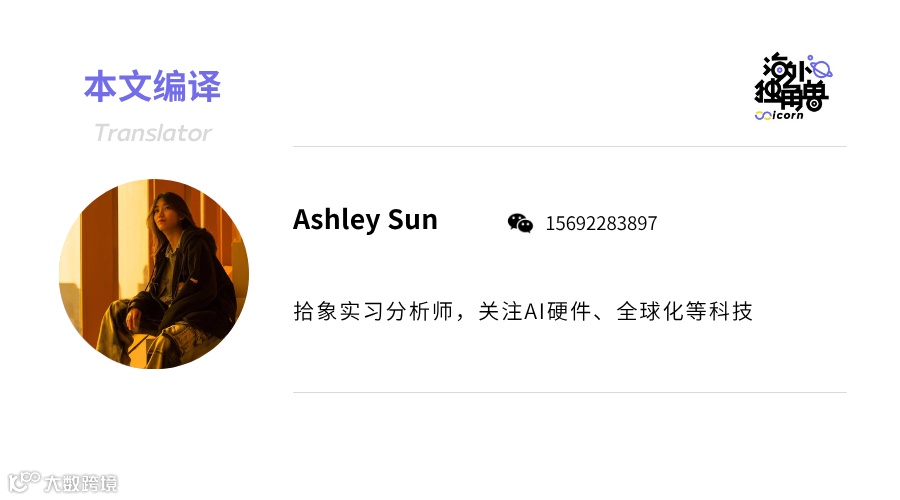The width and height of the screenshot is (900, 500).
Task: Click the purple planet icon in the logo
Action: point(821,68)
